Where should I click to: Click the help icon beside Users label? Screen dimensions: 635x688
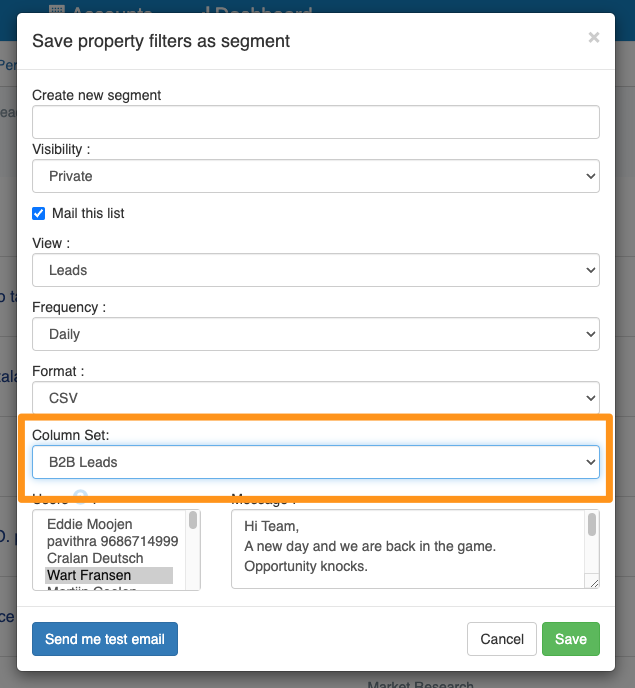[x=80, y=496]
